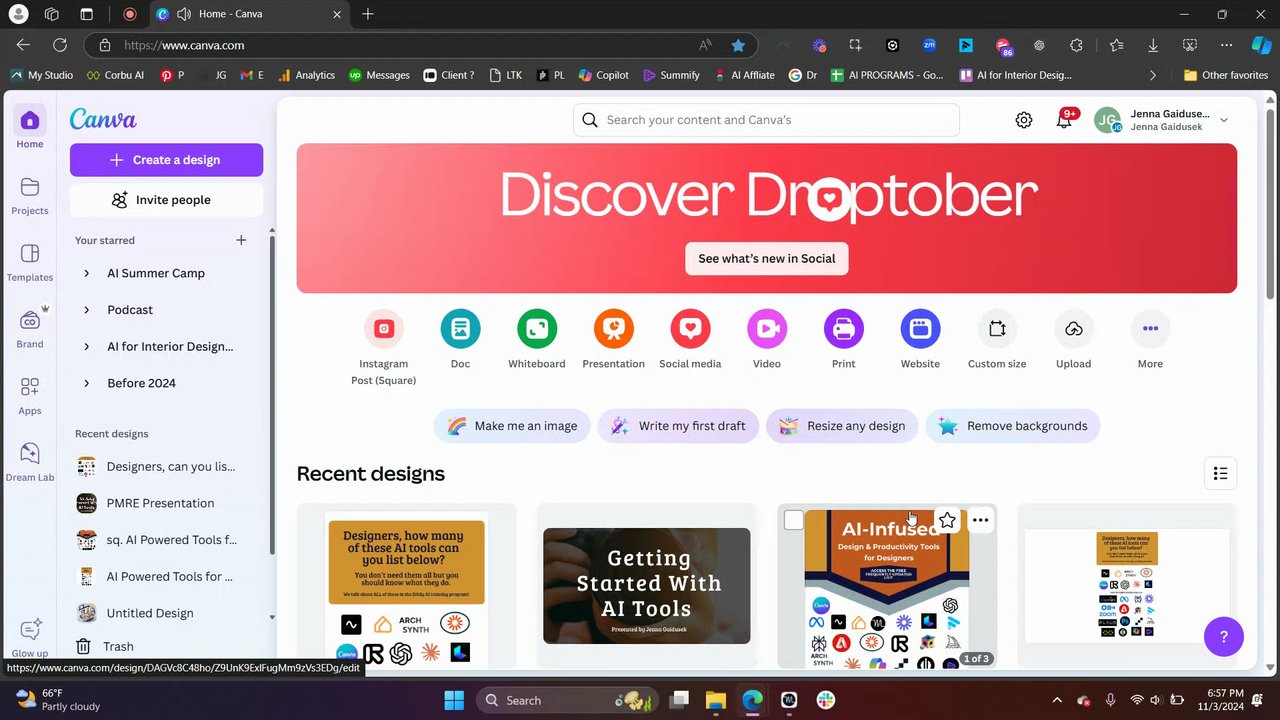Add a starred item with plus icon

(241, 240)
